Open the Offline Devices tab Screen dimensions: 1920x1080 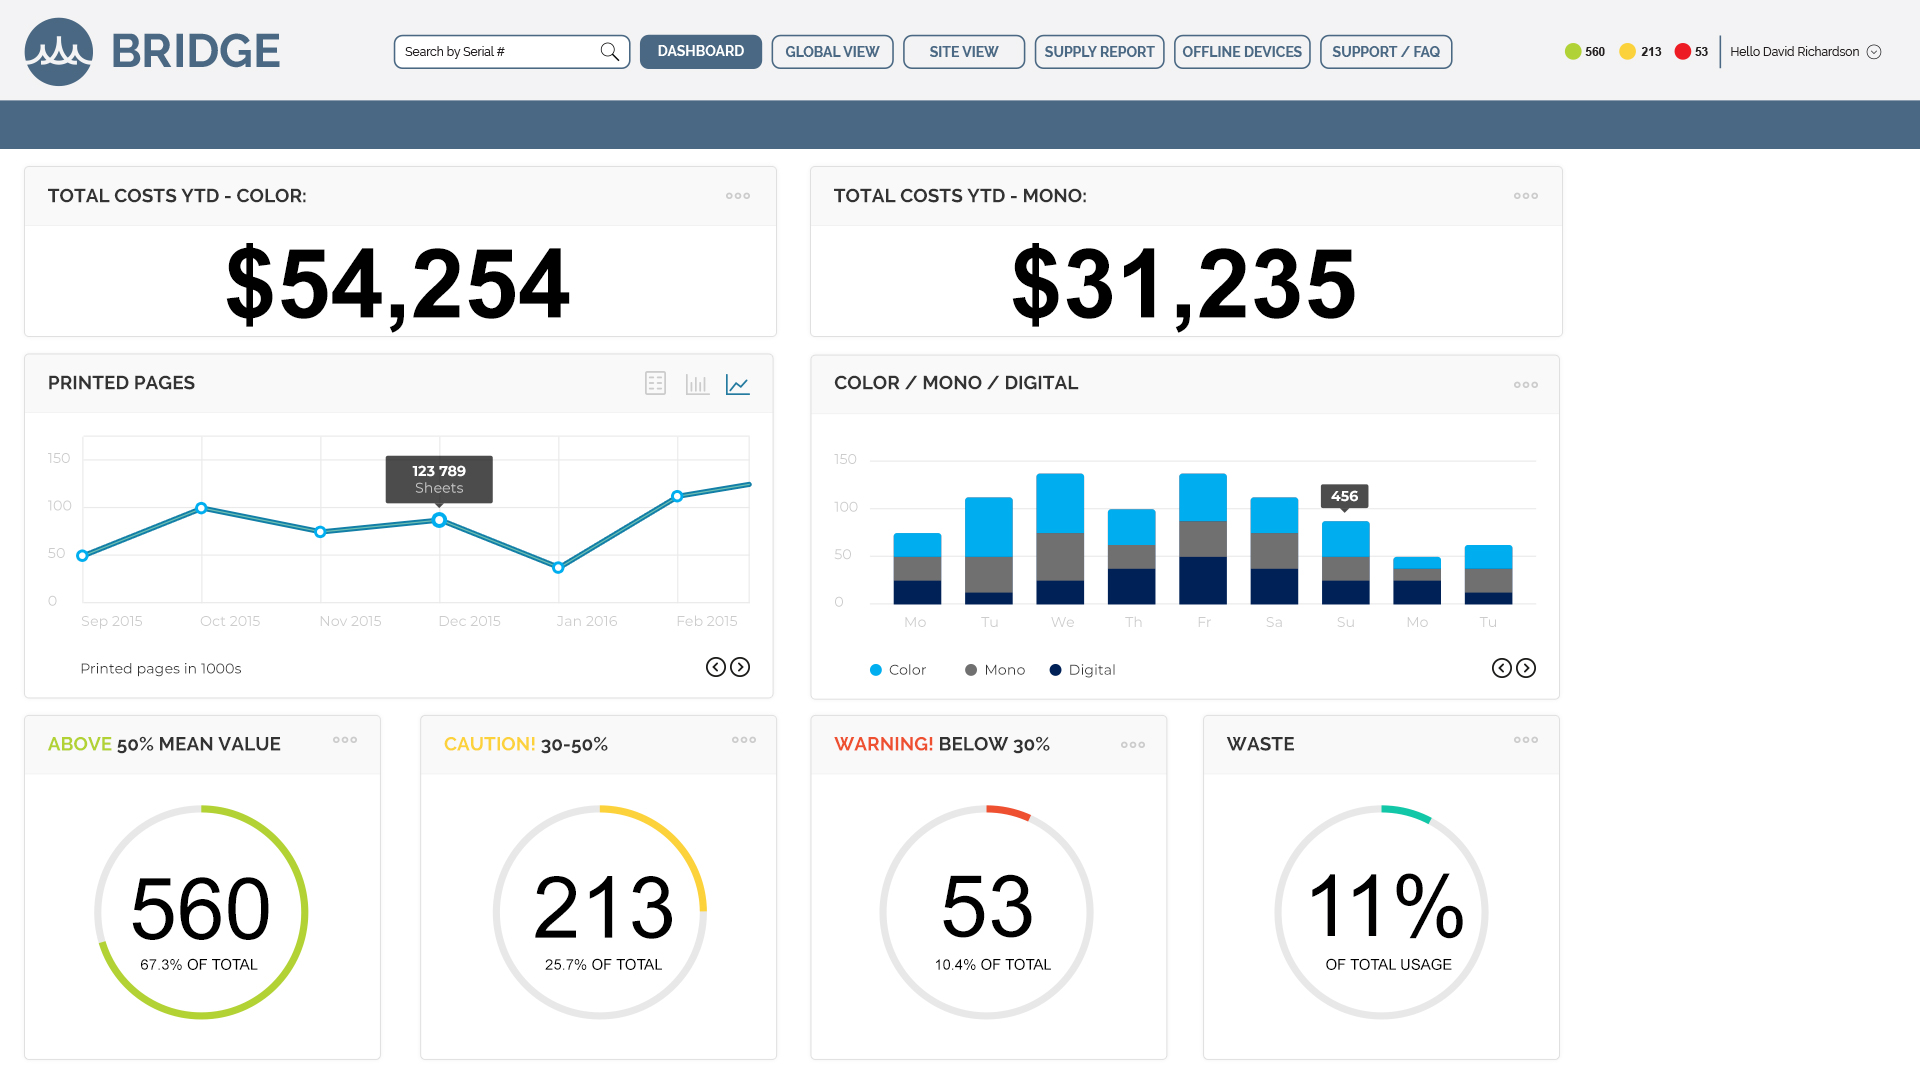[x=1242, y=52]
